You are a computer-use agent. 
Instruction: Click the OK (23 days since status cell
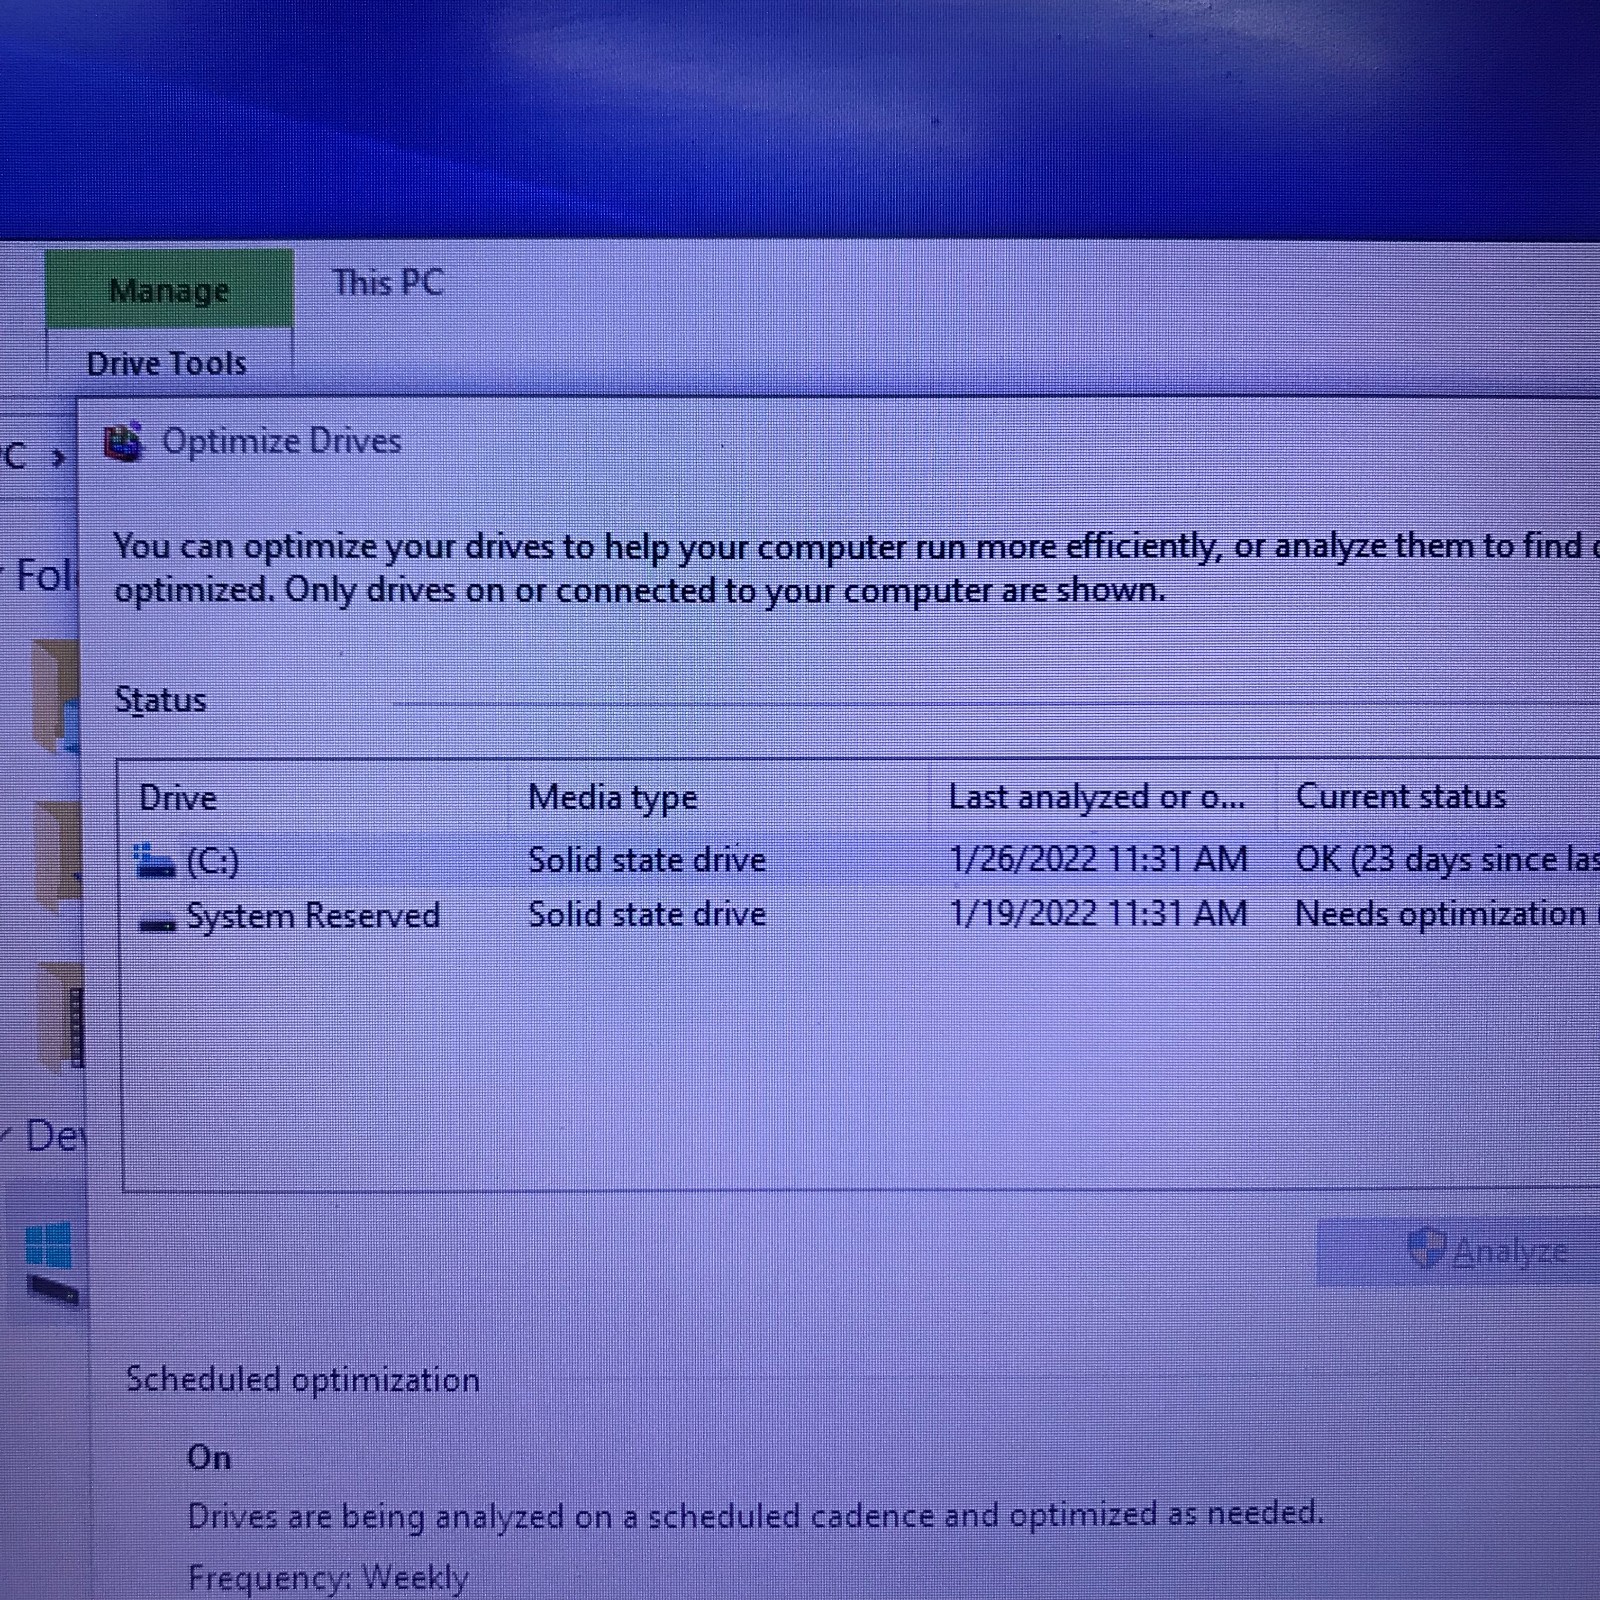tap(1447, 859)
